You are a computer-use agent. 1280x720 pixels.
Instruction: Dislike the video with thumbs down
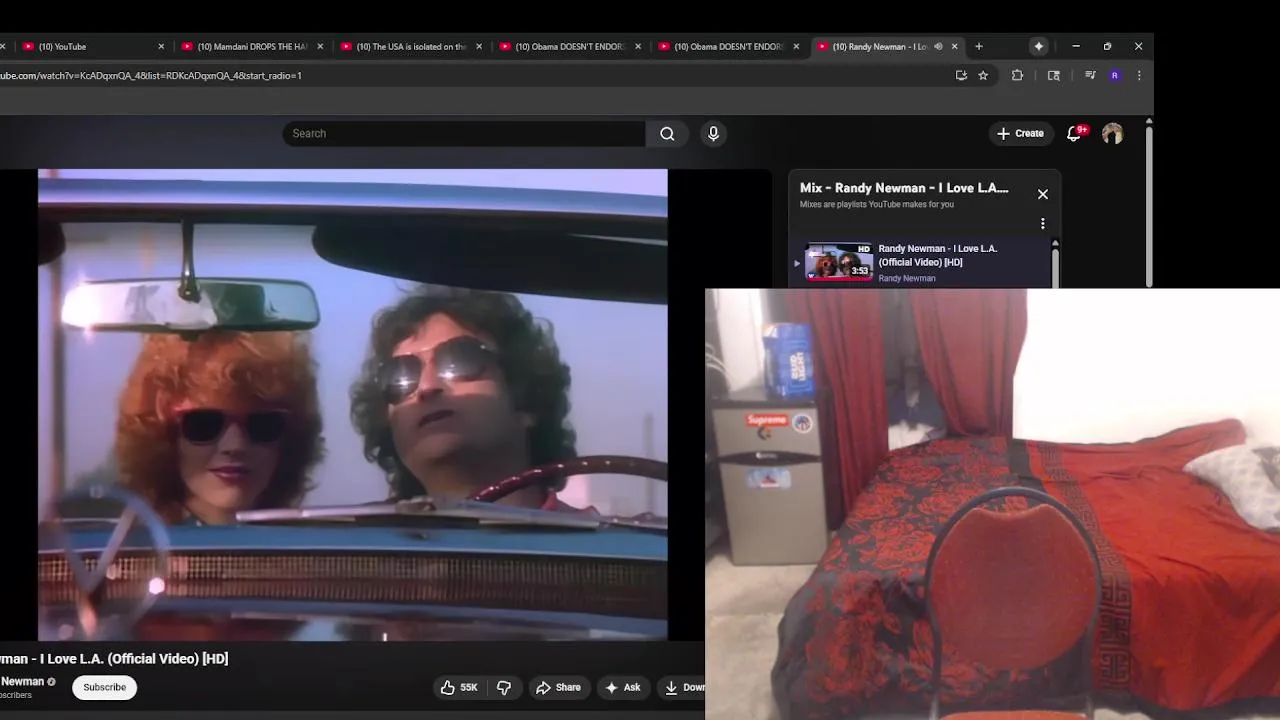504,687
